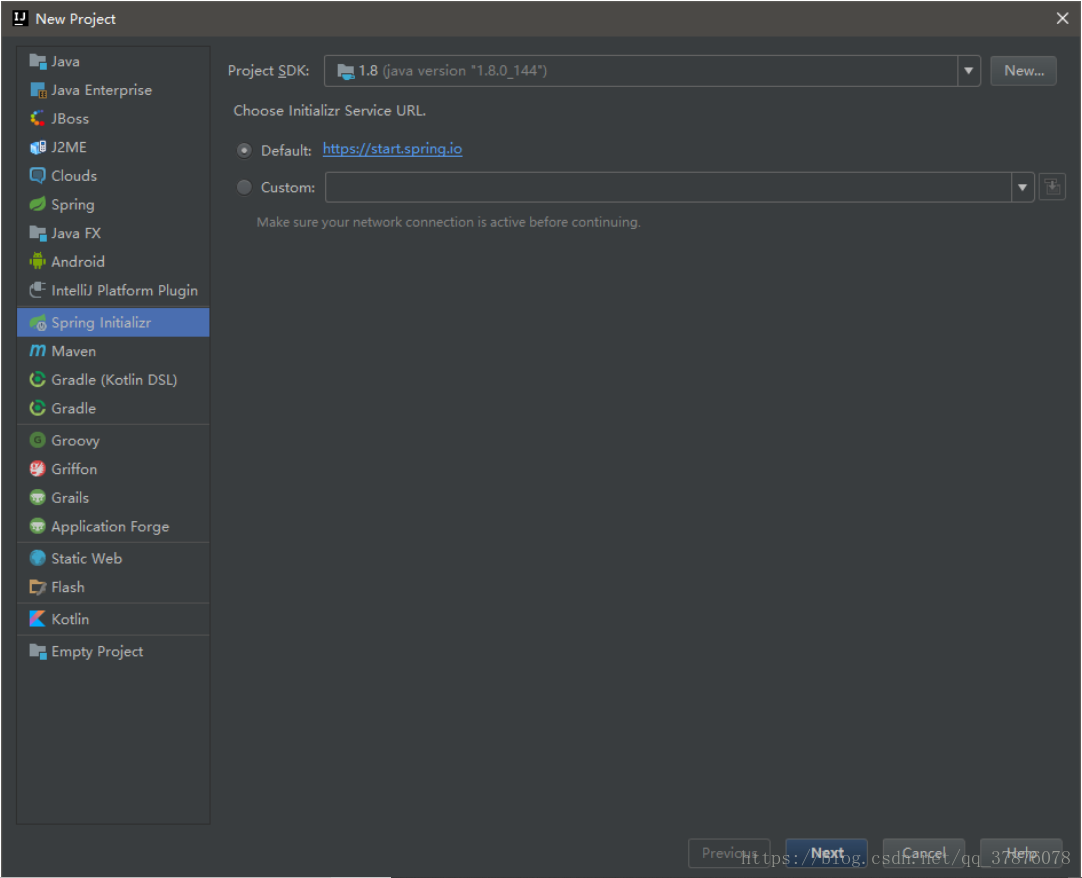Image resolution: width=1082 pixels, height=878 pixels.
Task: Open the start.spring.io link
Action: click(x=392, y=149)
